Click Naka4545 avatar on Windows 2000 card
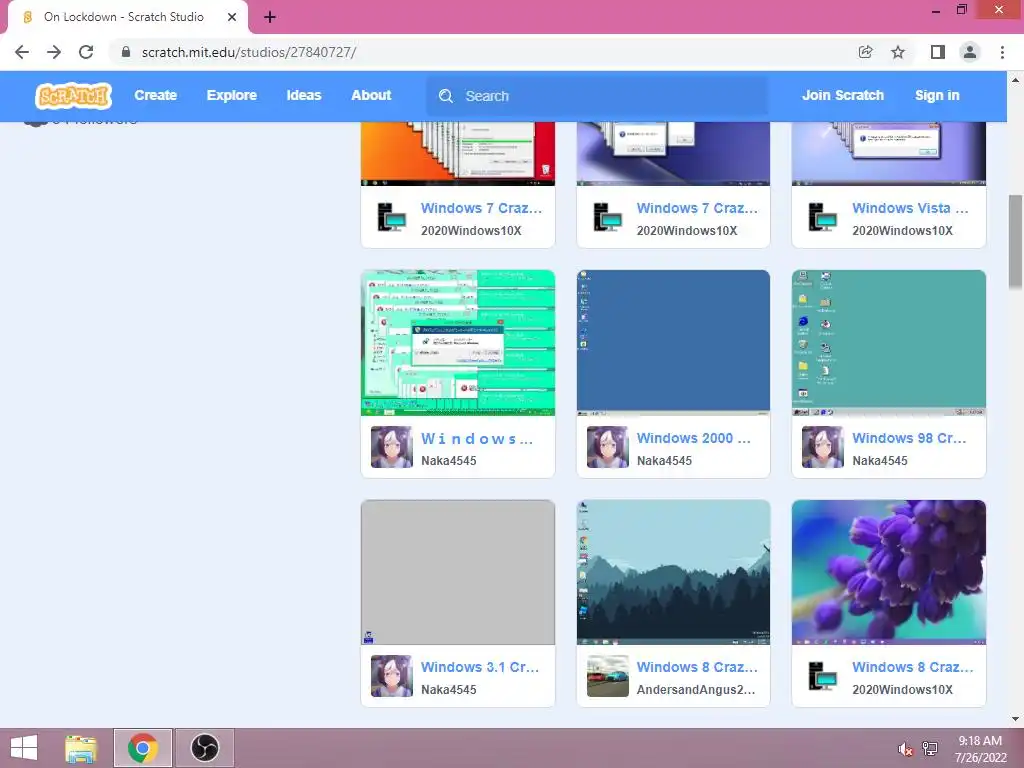1024x768 pixels. 607,447
